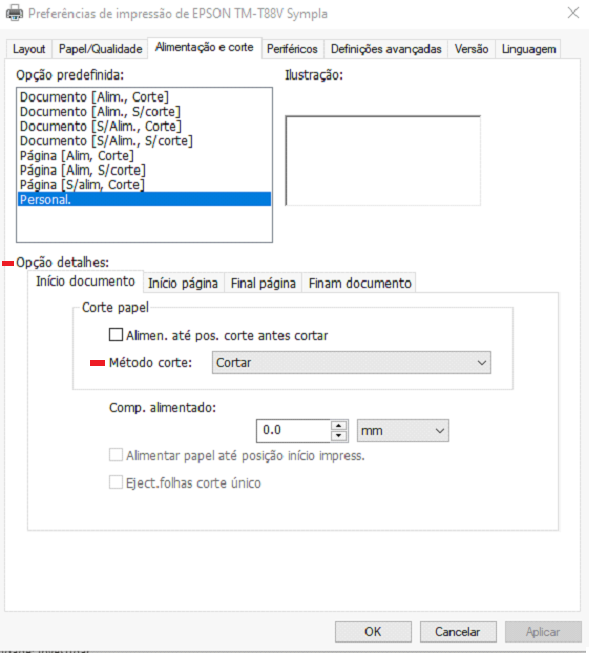
Task: Click the Aplicar button
Action: point(543,632)
